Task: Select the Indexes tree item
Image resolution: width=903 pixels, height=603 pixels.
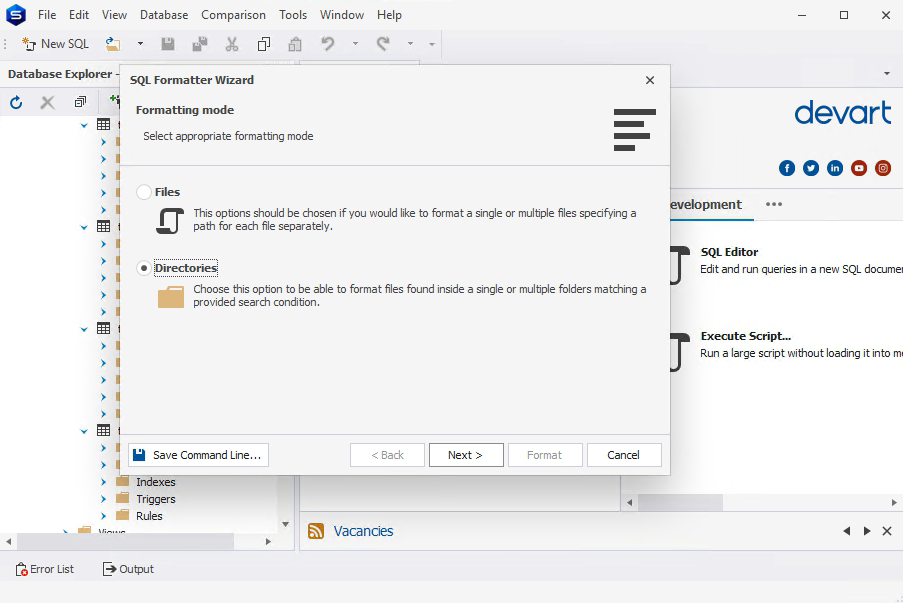Action: (155, 482)
